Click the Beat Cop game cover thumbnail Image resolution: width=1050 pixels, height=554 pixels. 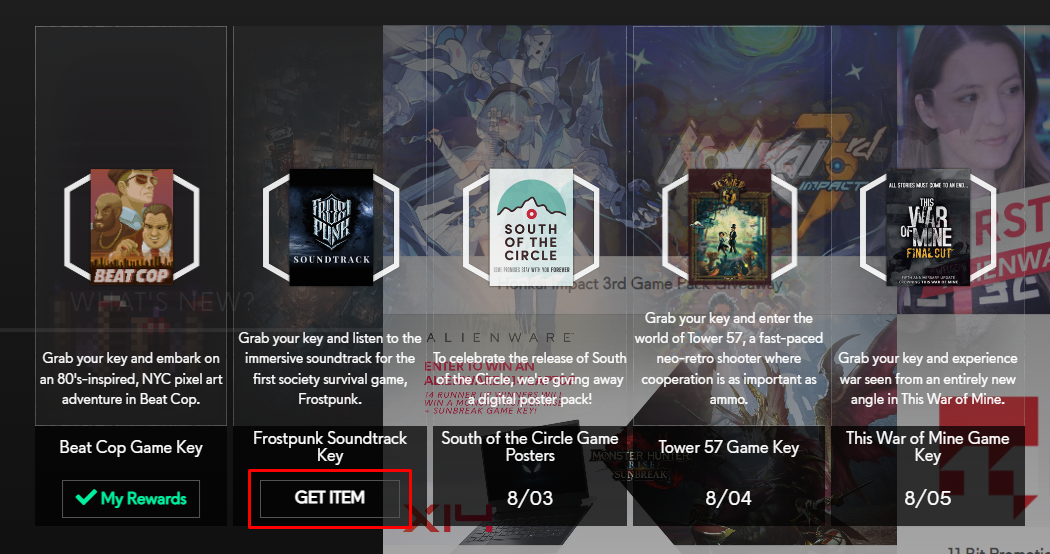tap(131, 227)
